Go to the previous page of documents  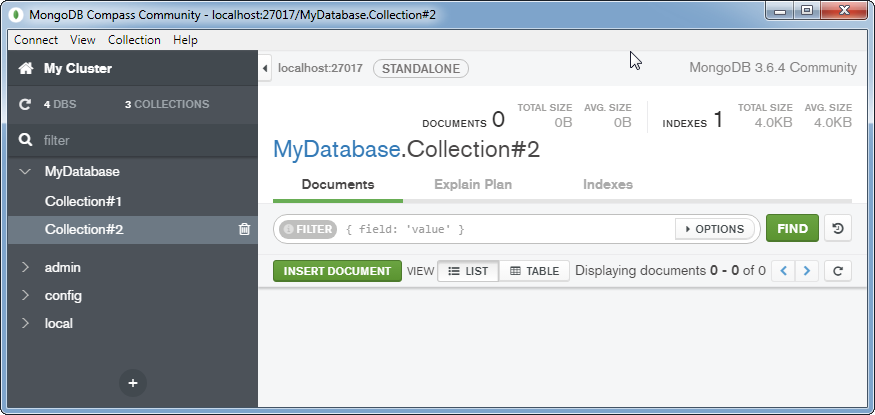click(783, 271)
